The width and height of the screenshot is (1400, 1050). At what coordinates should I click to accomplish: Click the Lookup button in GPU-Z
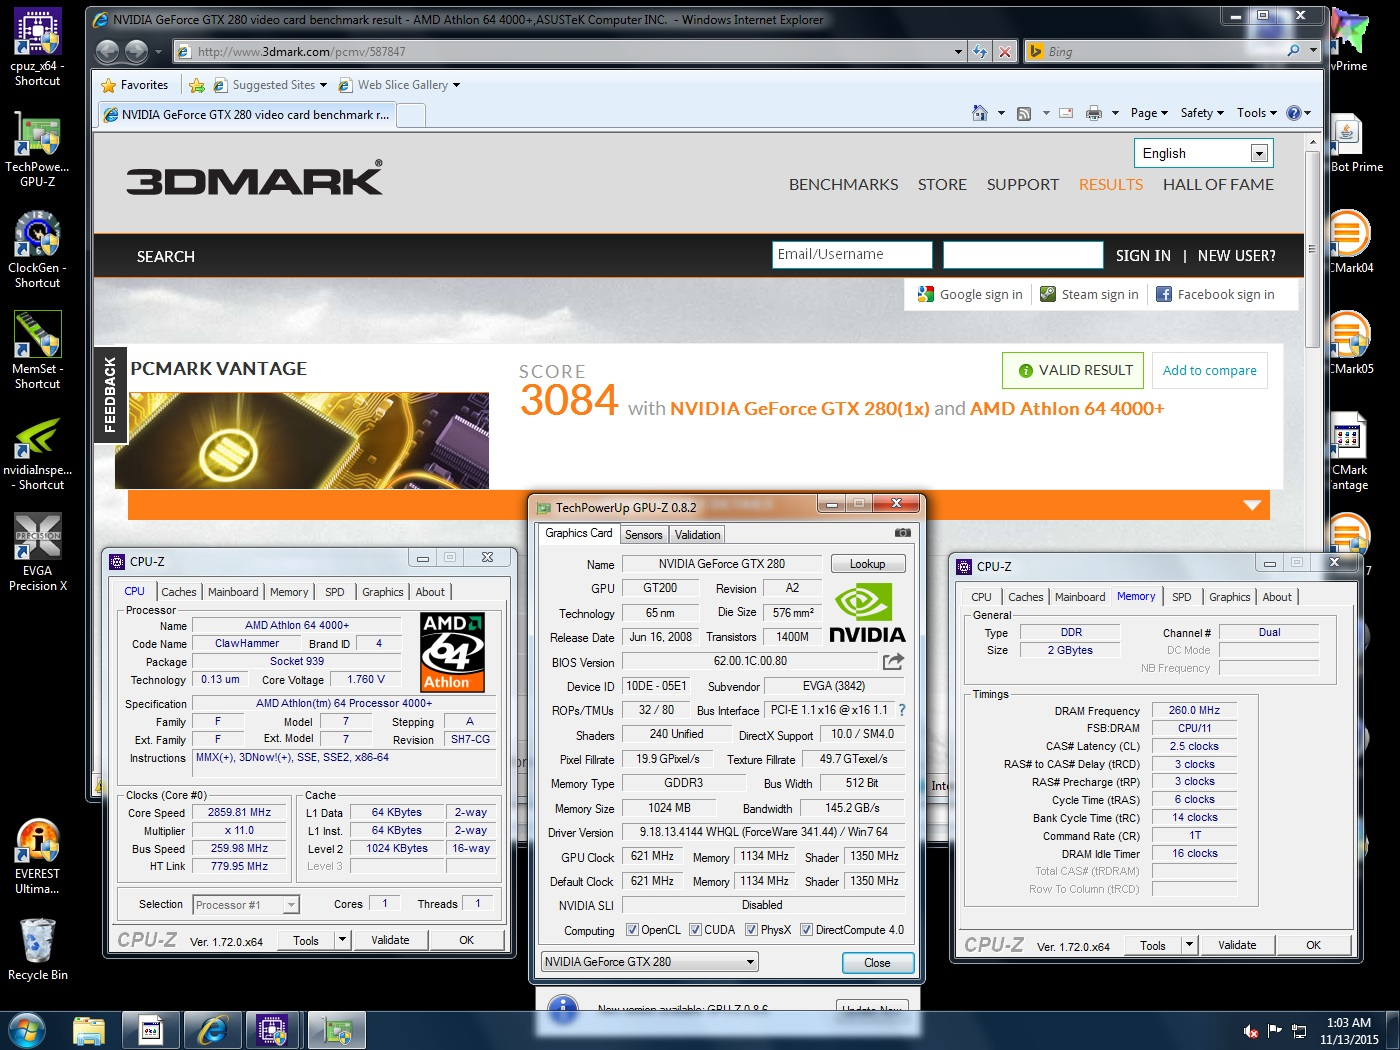[x=868, y=564]
